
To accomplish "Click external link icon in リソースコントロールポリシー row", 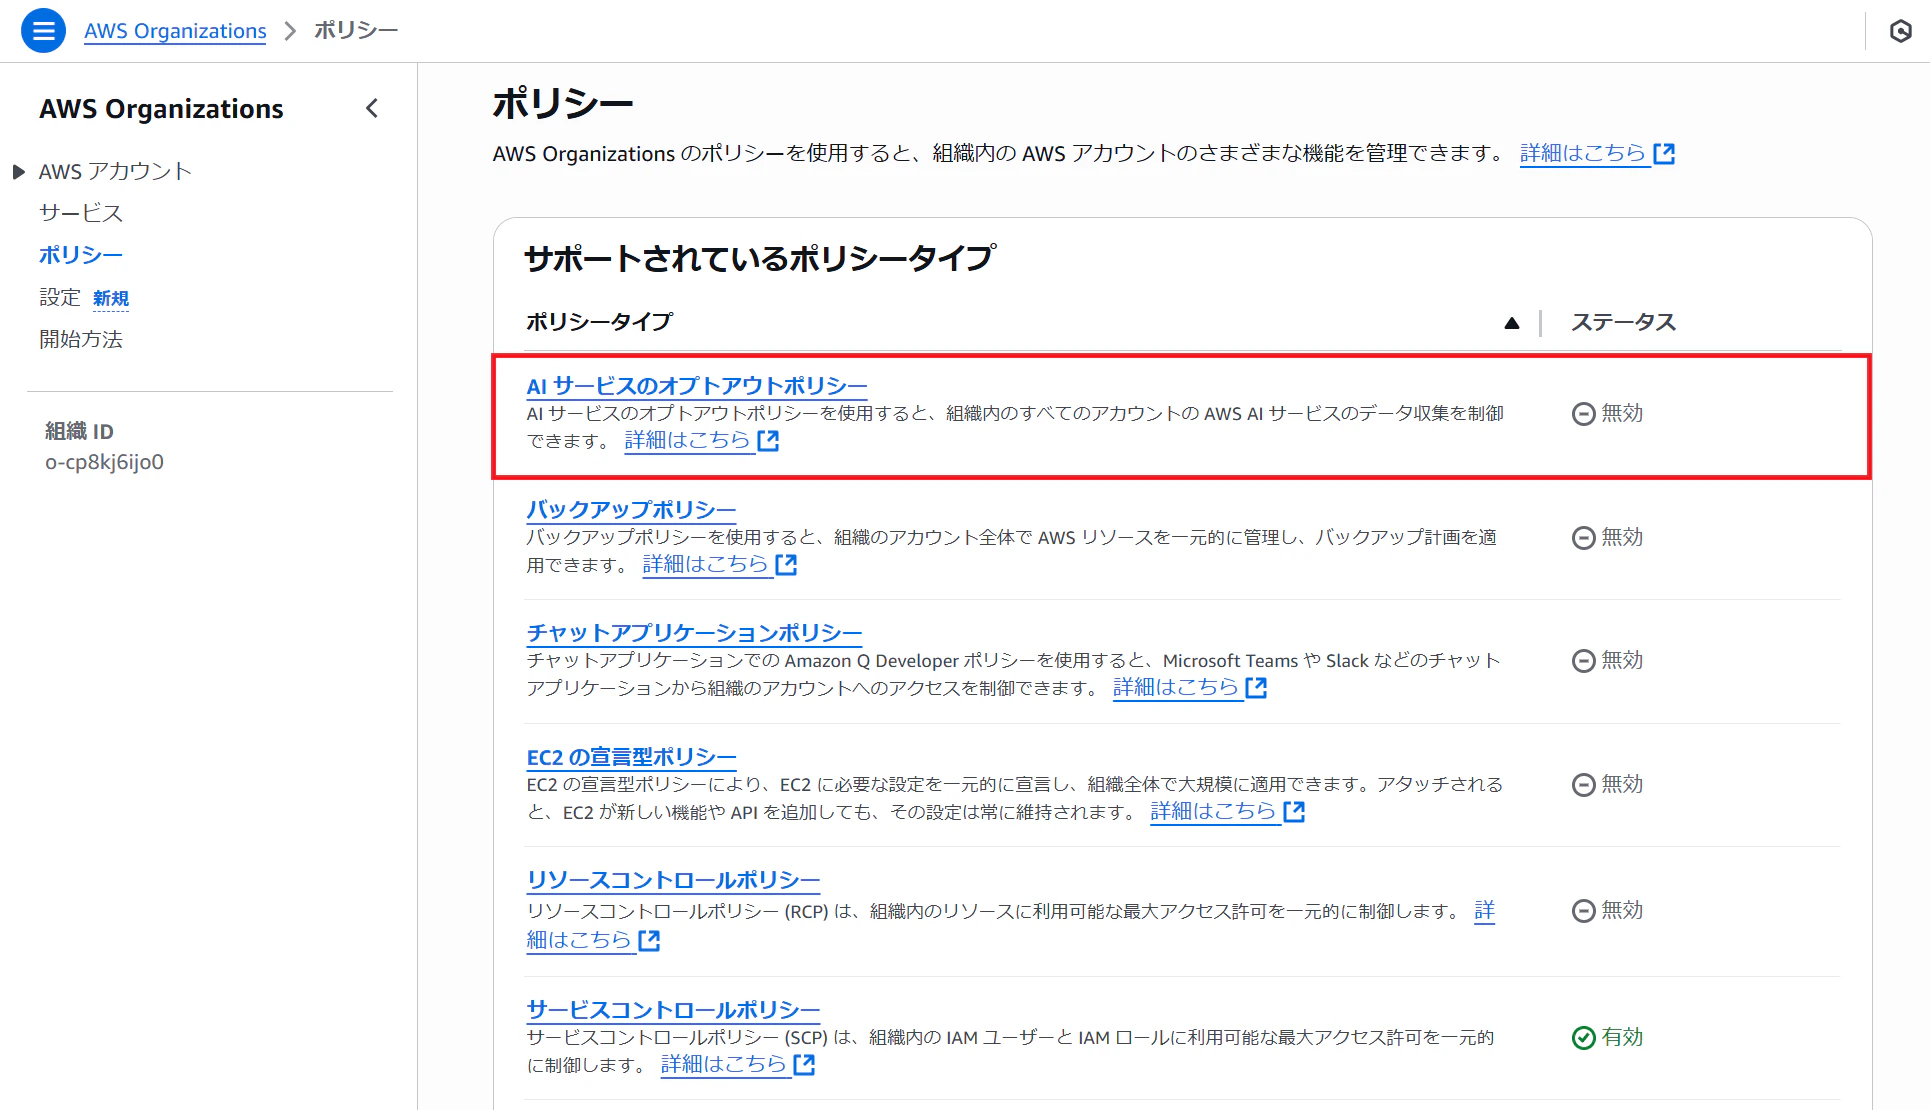I will coord(649,941).
